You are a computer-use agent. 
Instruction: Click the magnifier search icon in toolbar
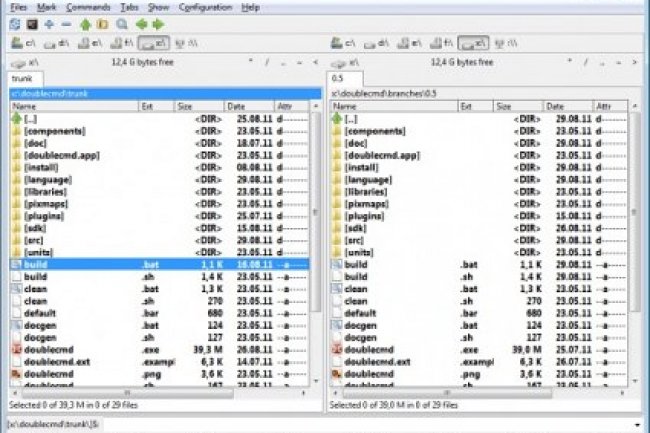pyautogui.click(x=122, y=22)
